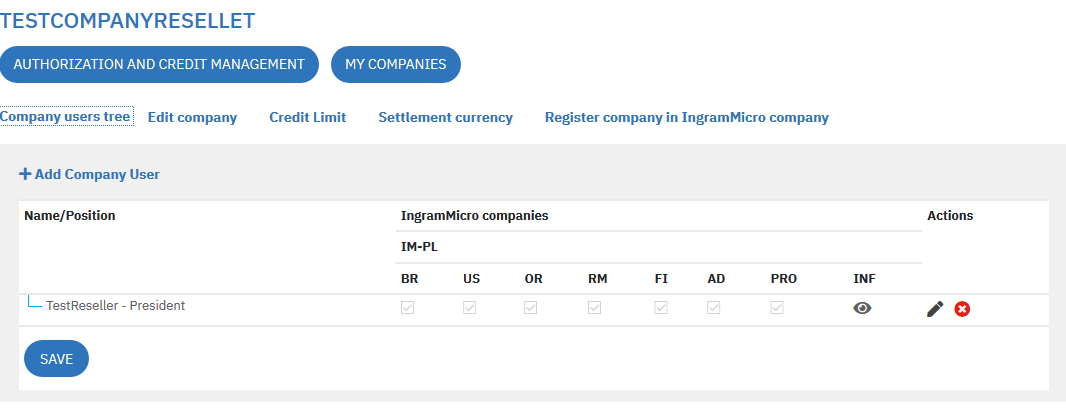This screenshot has height=417, width=1066.
Task: Toggle the FI checkbox for TestReseller
Action: 661,308
